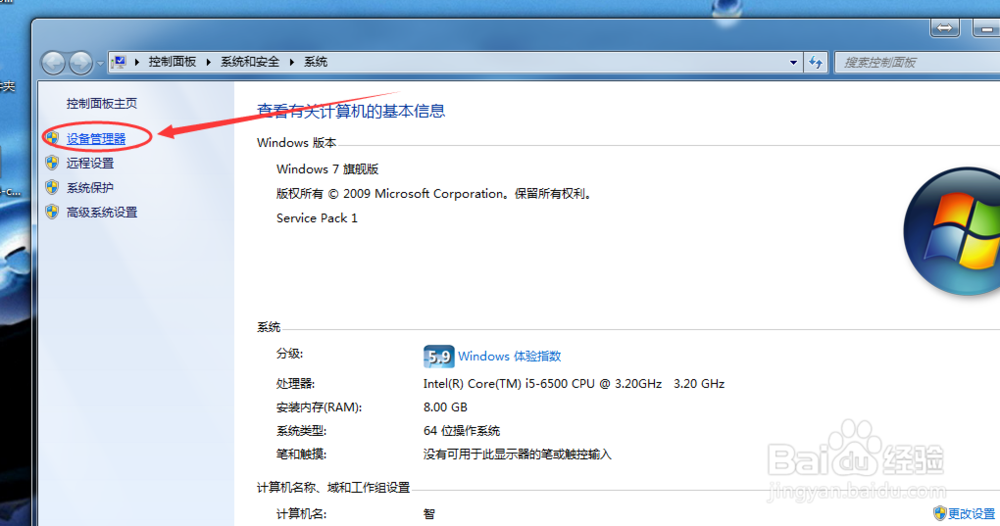Click the shield icon next to 远程设置

click(52, 163)
